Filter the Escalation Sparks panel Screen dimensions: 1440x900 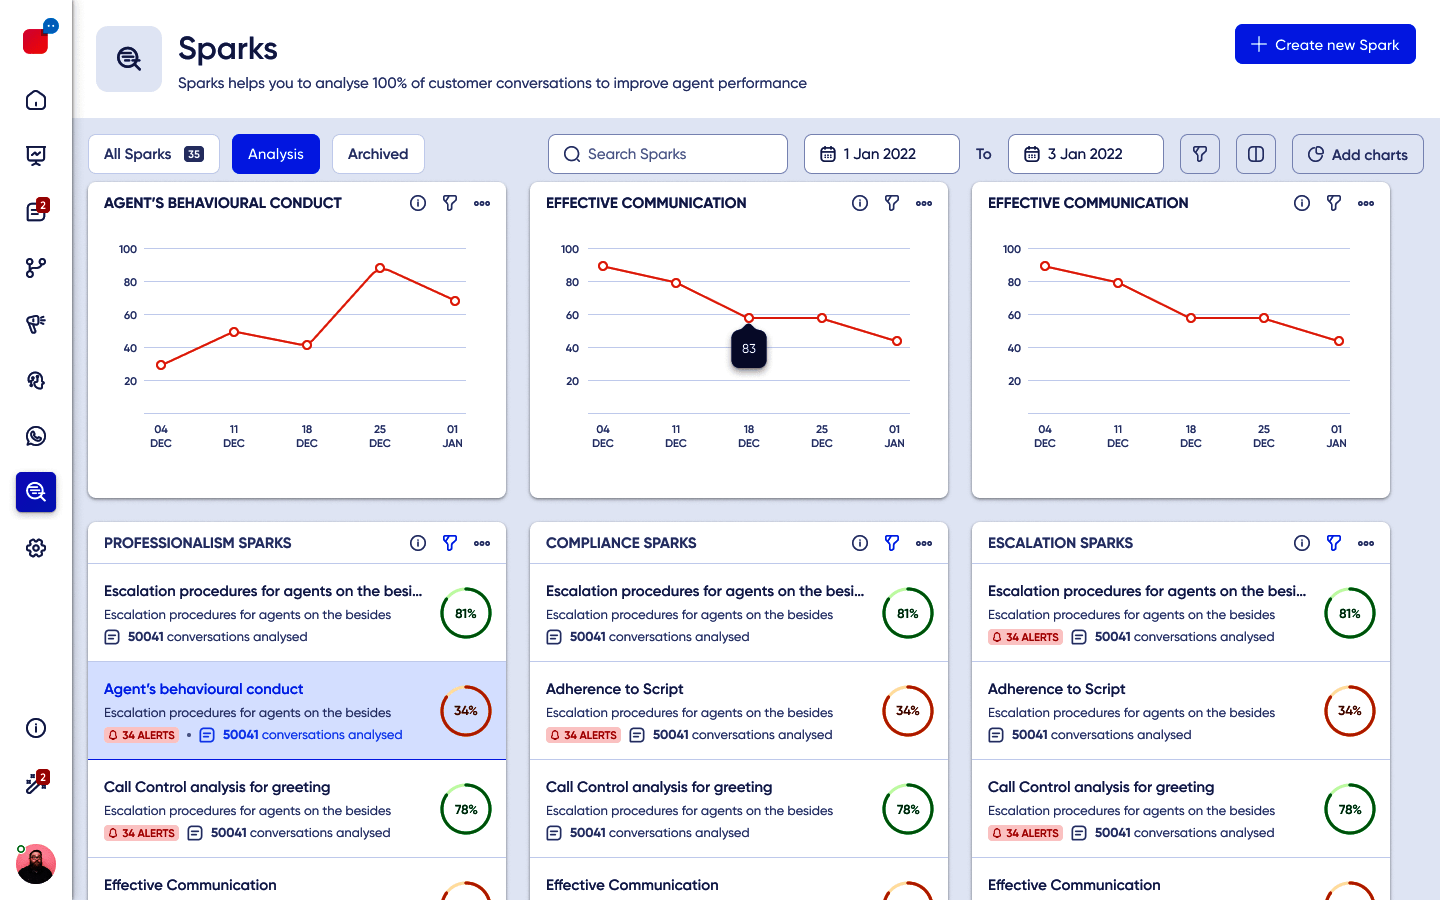1334,543
